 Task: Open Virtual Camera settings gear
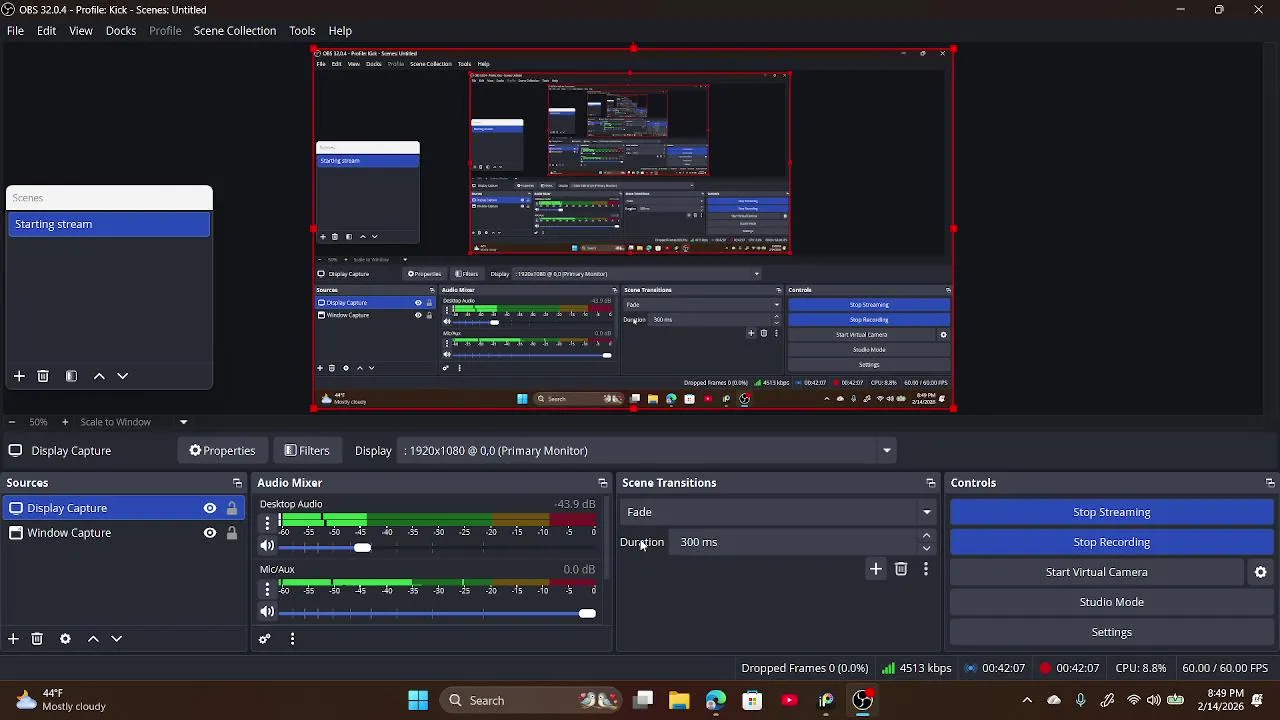point(1261,572)
